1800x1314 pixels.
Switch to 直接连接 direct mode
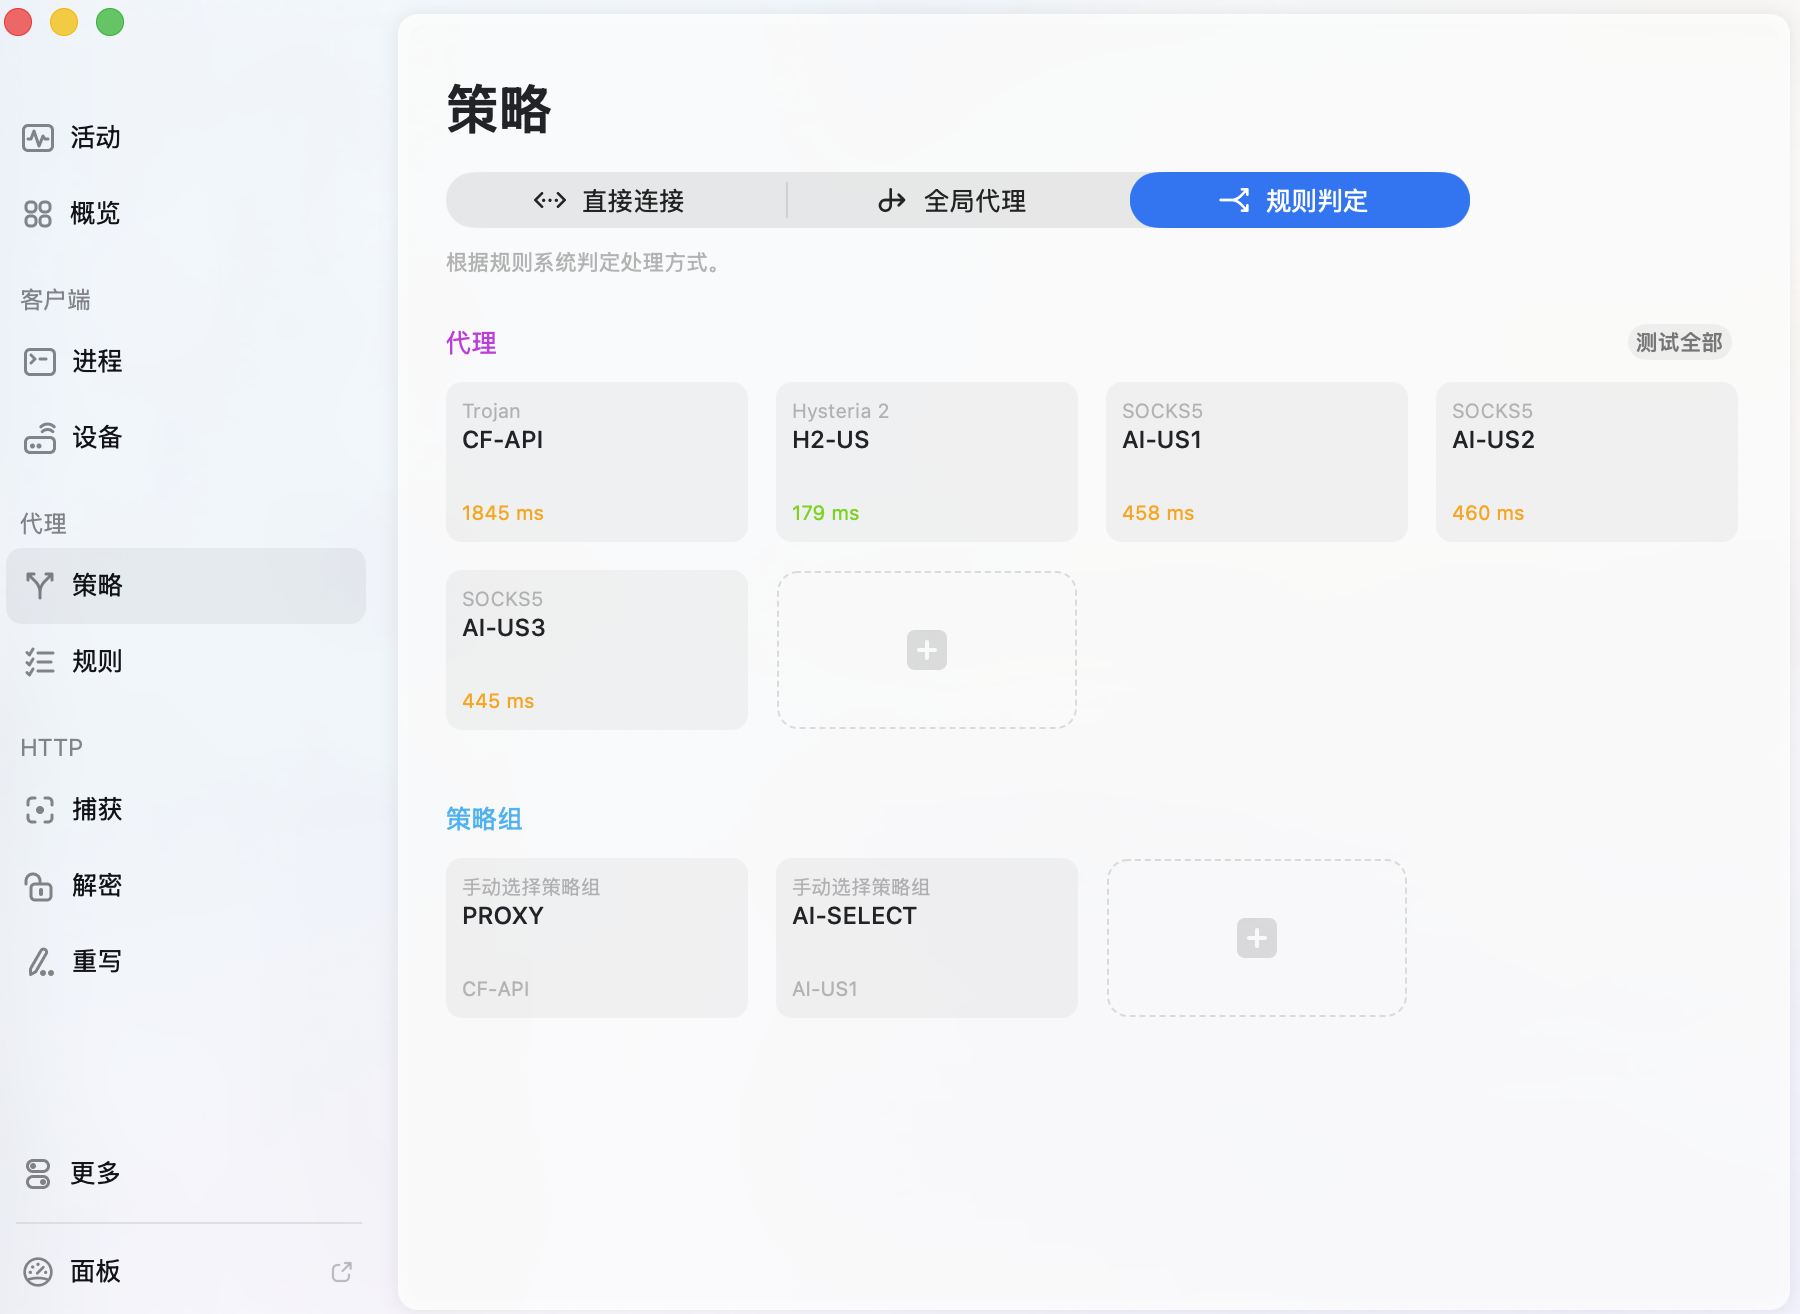(x=617, y=200)
